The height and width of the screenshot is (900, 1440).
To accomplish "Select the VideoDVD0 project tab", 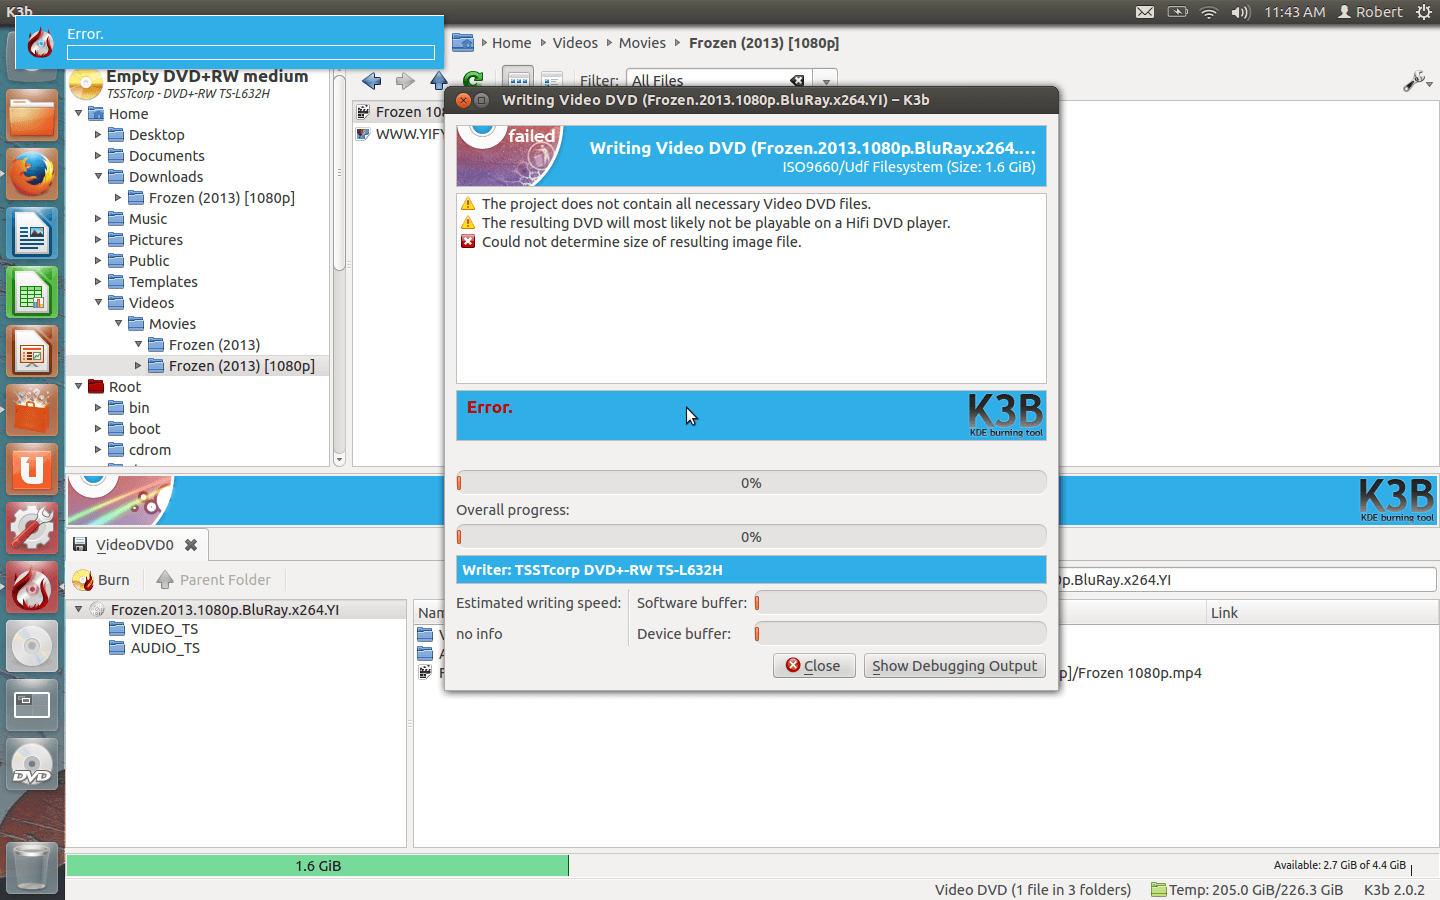I will coord(137,545).
